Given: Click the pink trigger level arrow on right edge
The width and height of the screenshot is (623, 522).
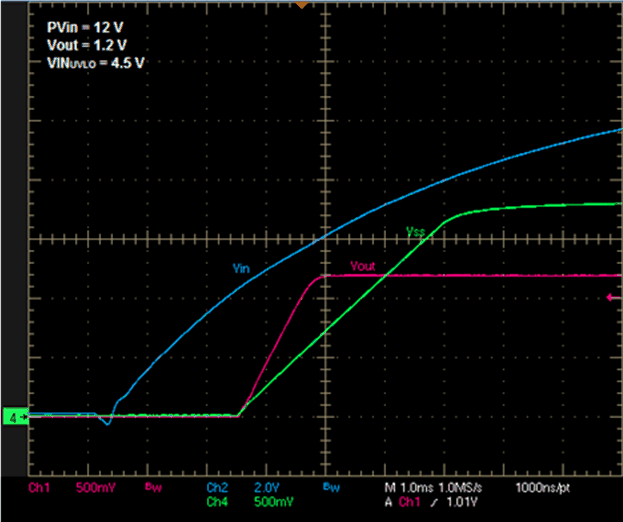Looking at the screenshot, I should click(x=614, y=297).
